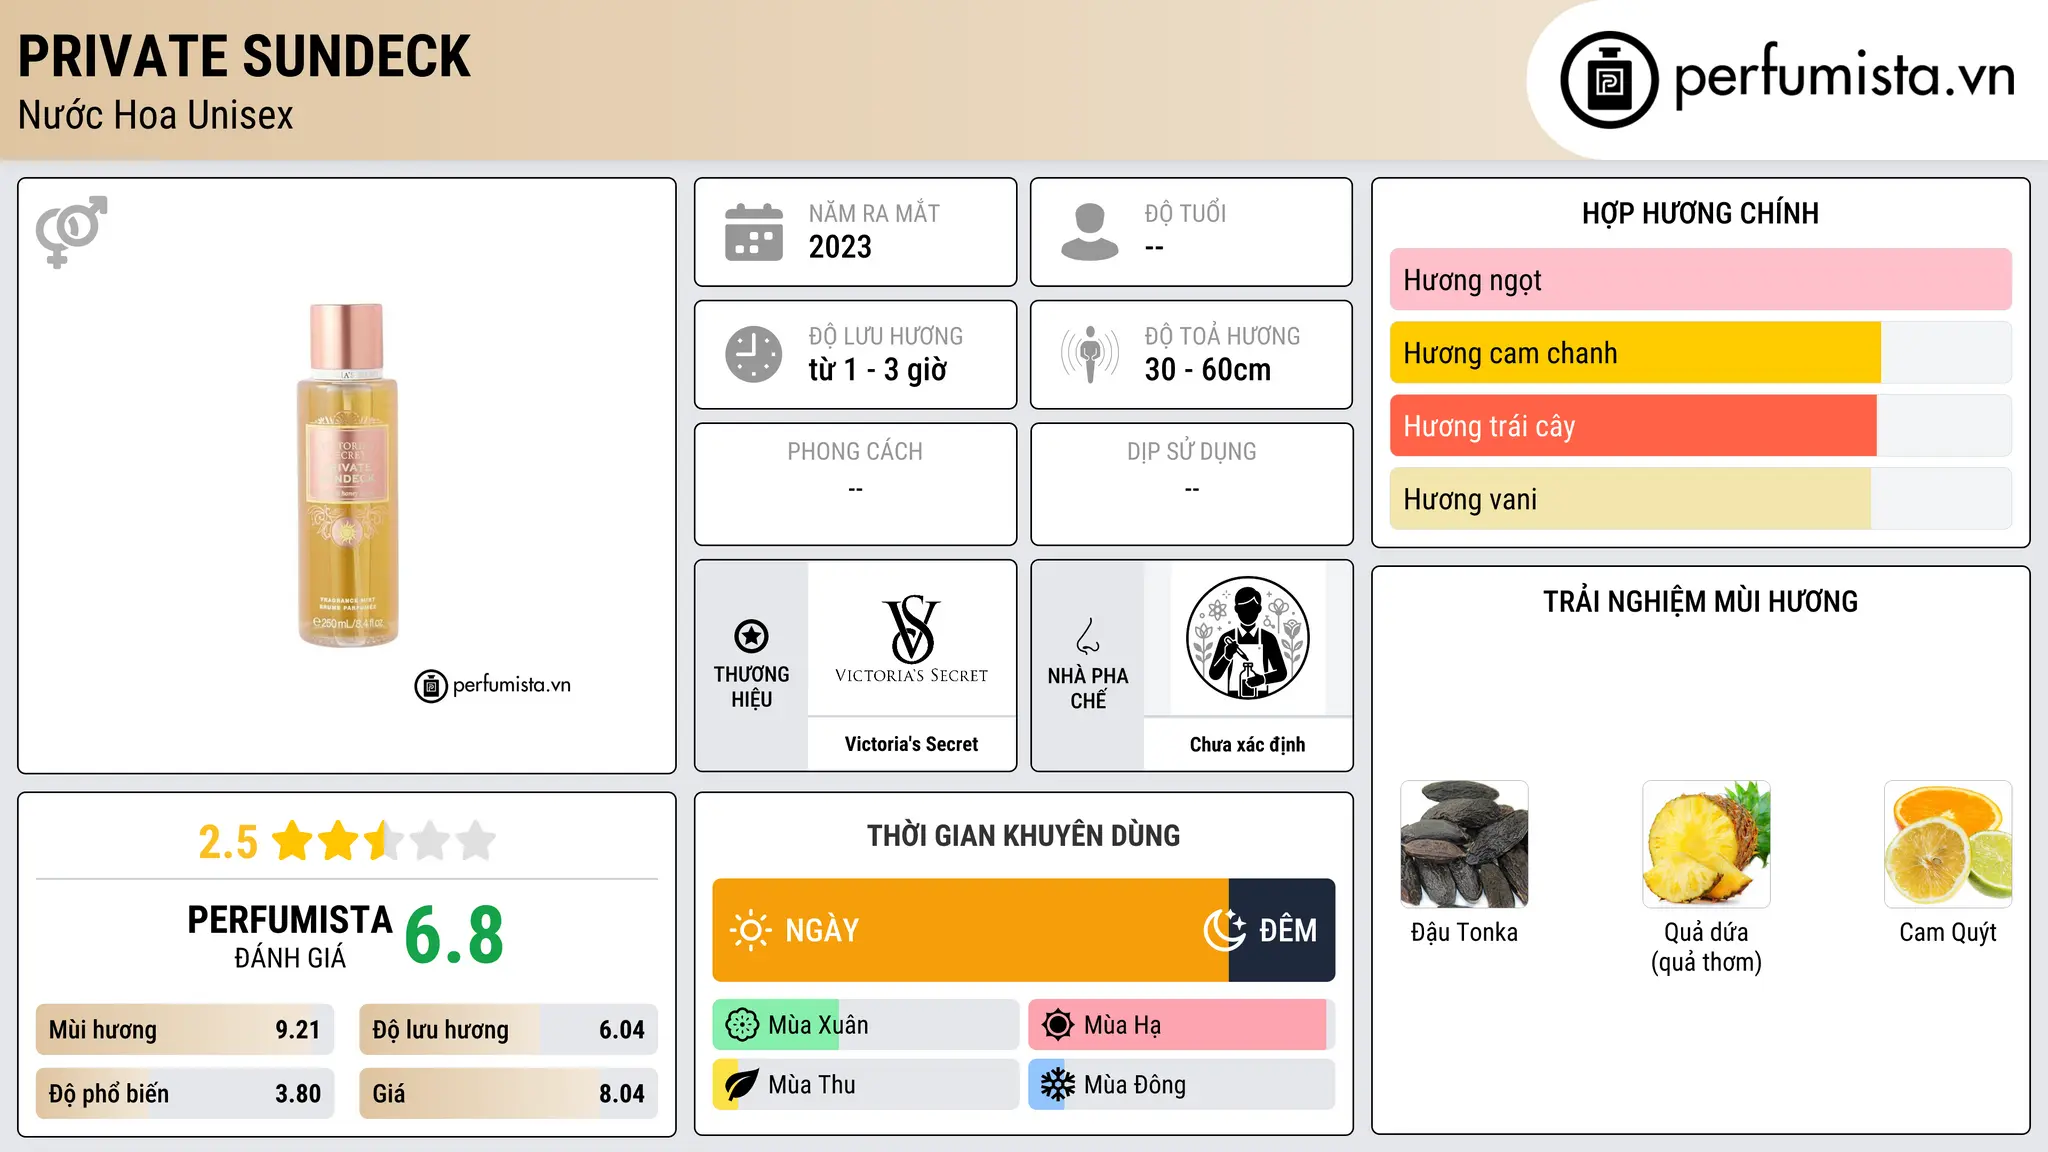Click the sillage projection icon
The image size is (2048, 1152).
pos(1090,354)
